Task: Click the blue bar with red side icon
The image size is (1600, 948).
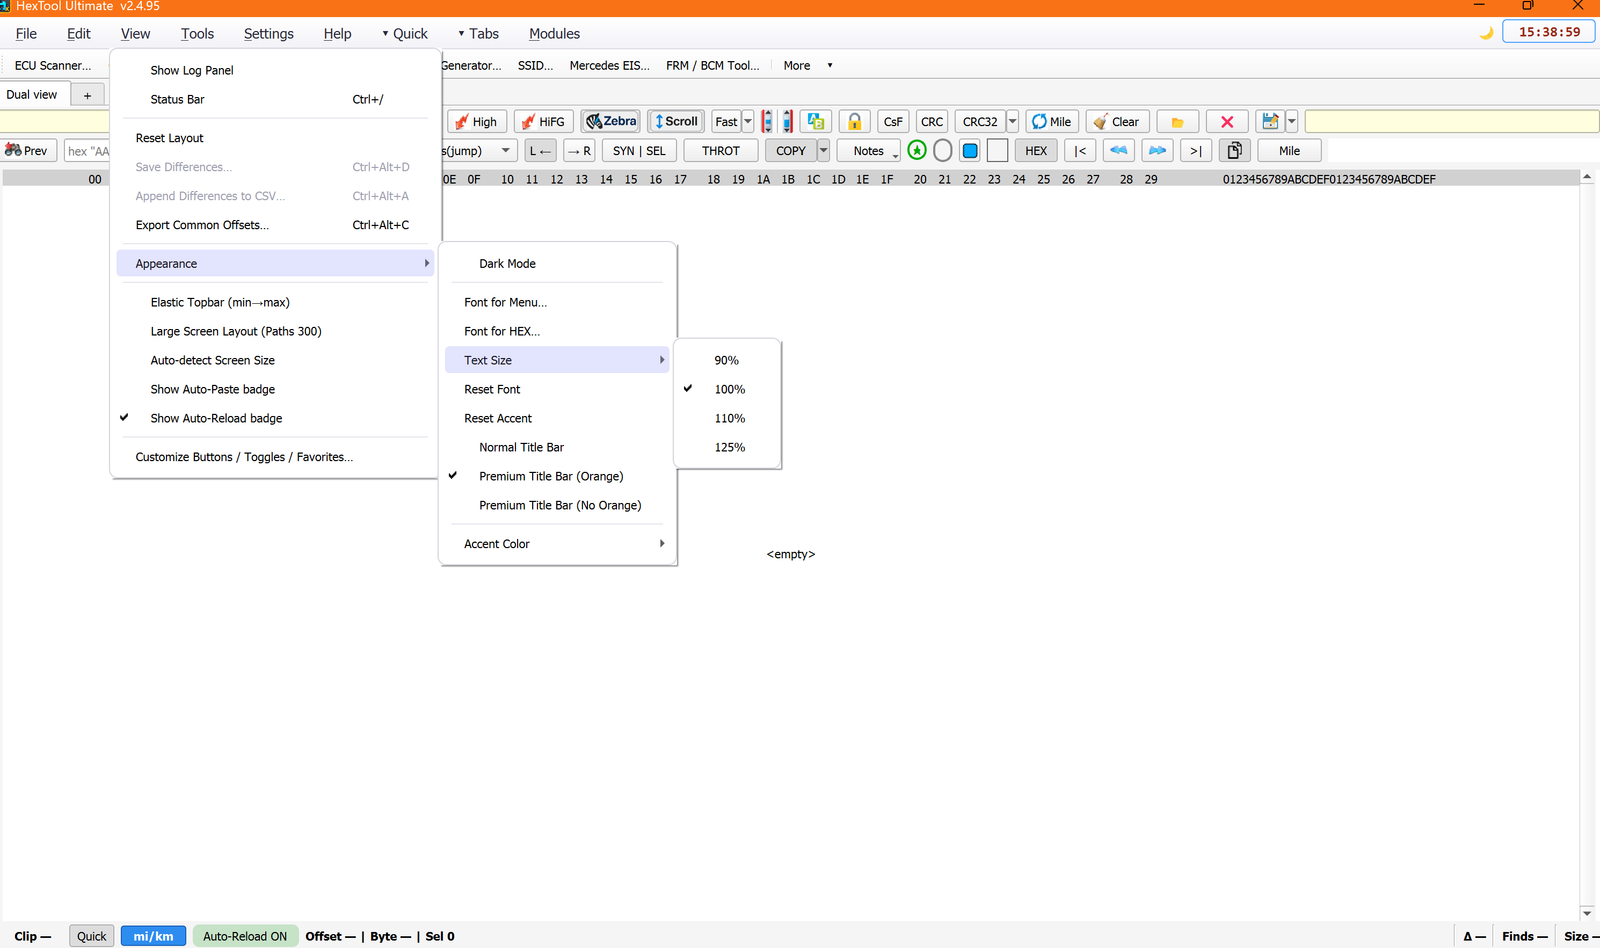Action: (x=787, y=122)
